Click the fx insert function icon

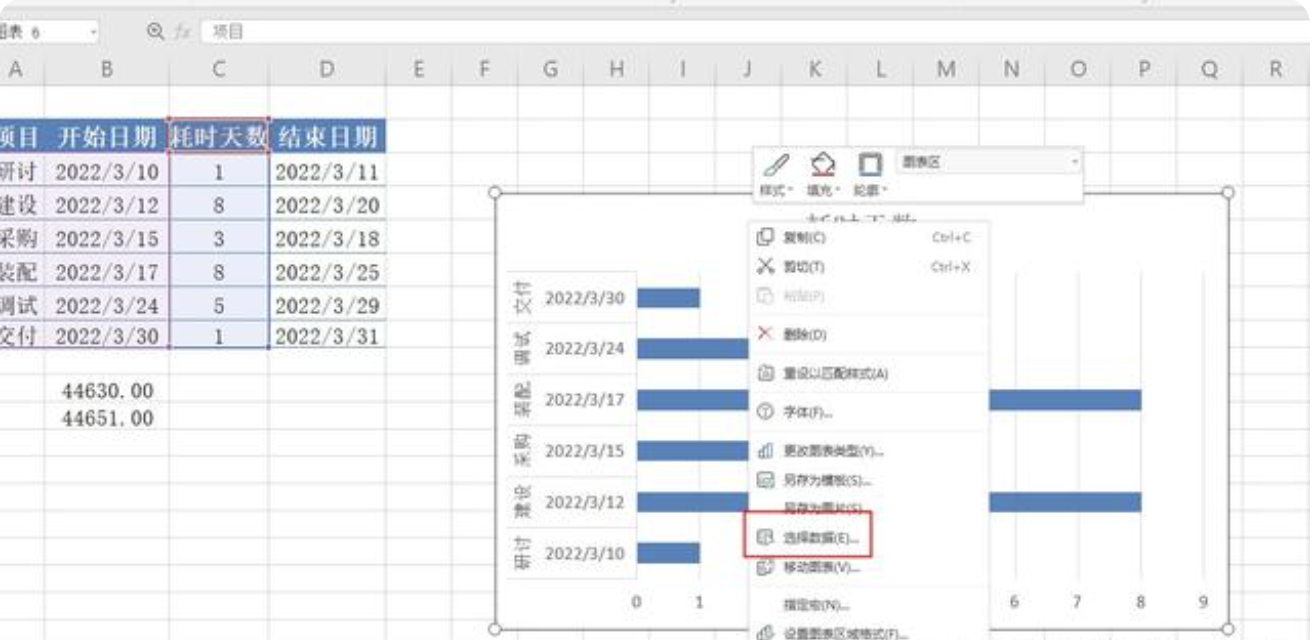point(182,32)
